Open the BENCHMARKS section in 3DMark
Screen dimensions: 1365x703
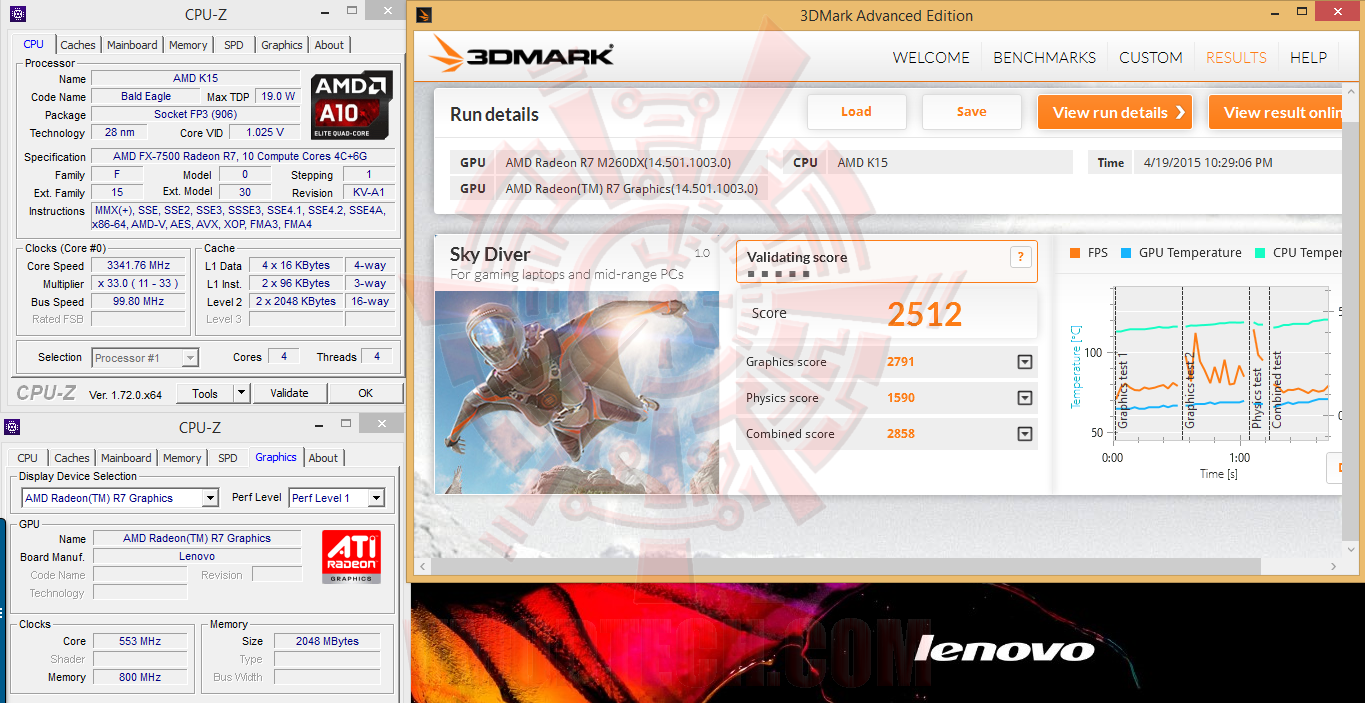(x=1044, y=57)
